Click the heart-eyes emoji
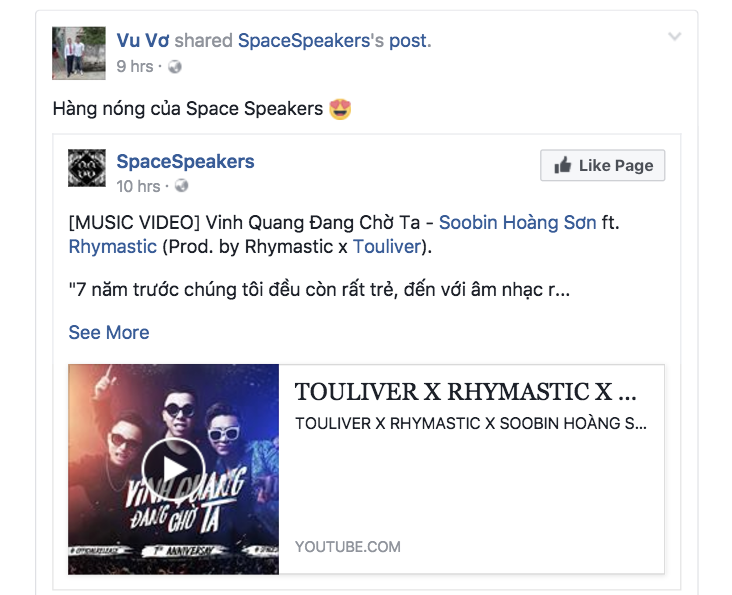732x595 pixels. click(340, 109)
